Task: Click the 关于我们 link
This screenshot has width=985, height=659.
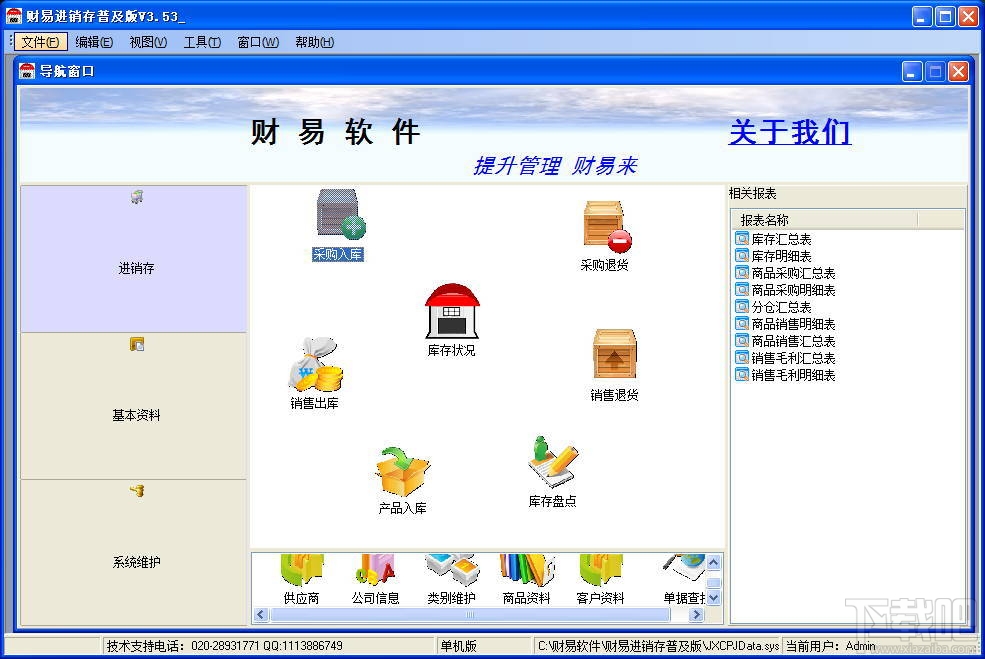Action: (789, 132)
